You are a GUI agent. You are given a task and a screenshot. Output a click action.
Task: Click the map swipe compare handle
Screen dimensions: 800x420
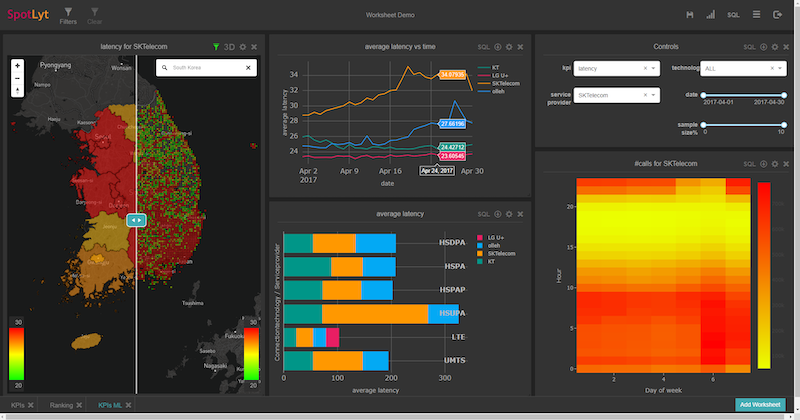[136, 220]
